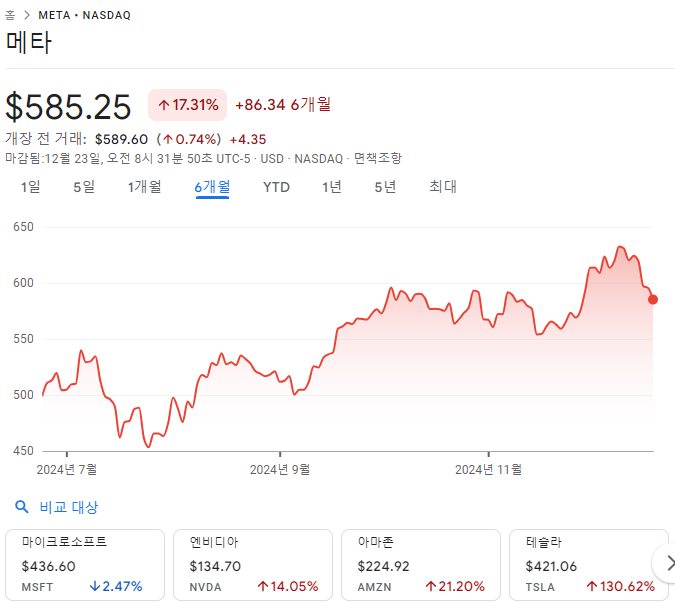Click the META · NASDAQ breadcrumb text

[84, 15]
